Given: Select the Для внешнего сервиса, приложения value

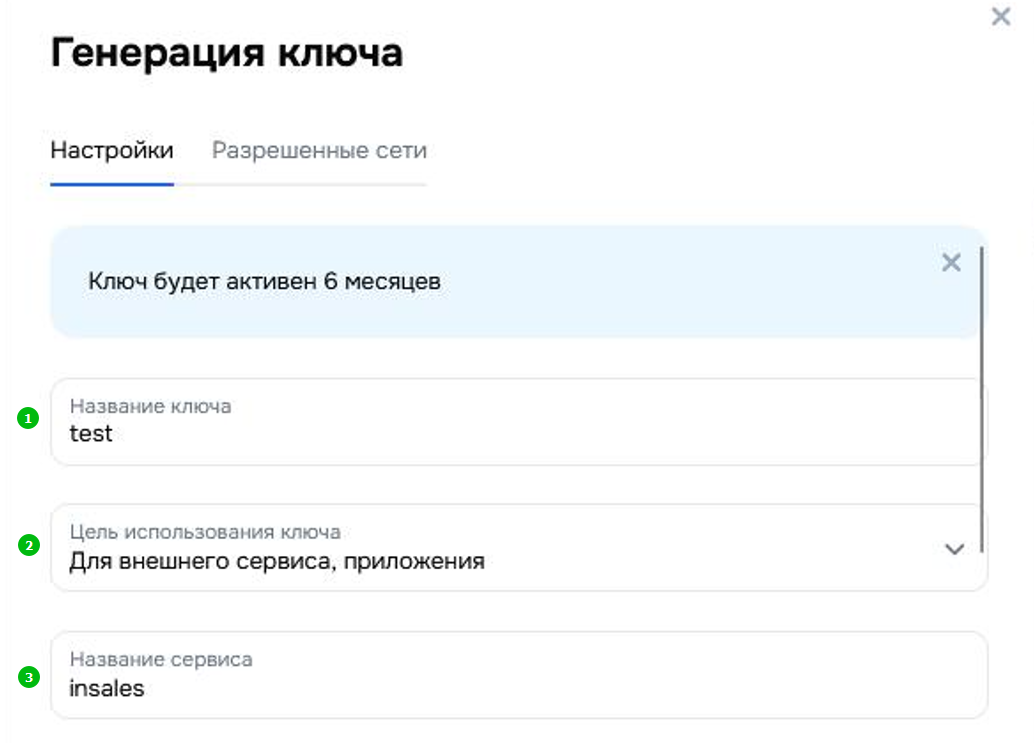Looking at the screenshot, I should [276, 561].
